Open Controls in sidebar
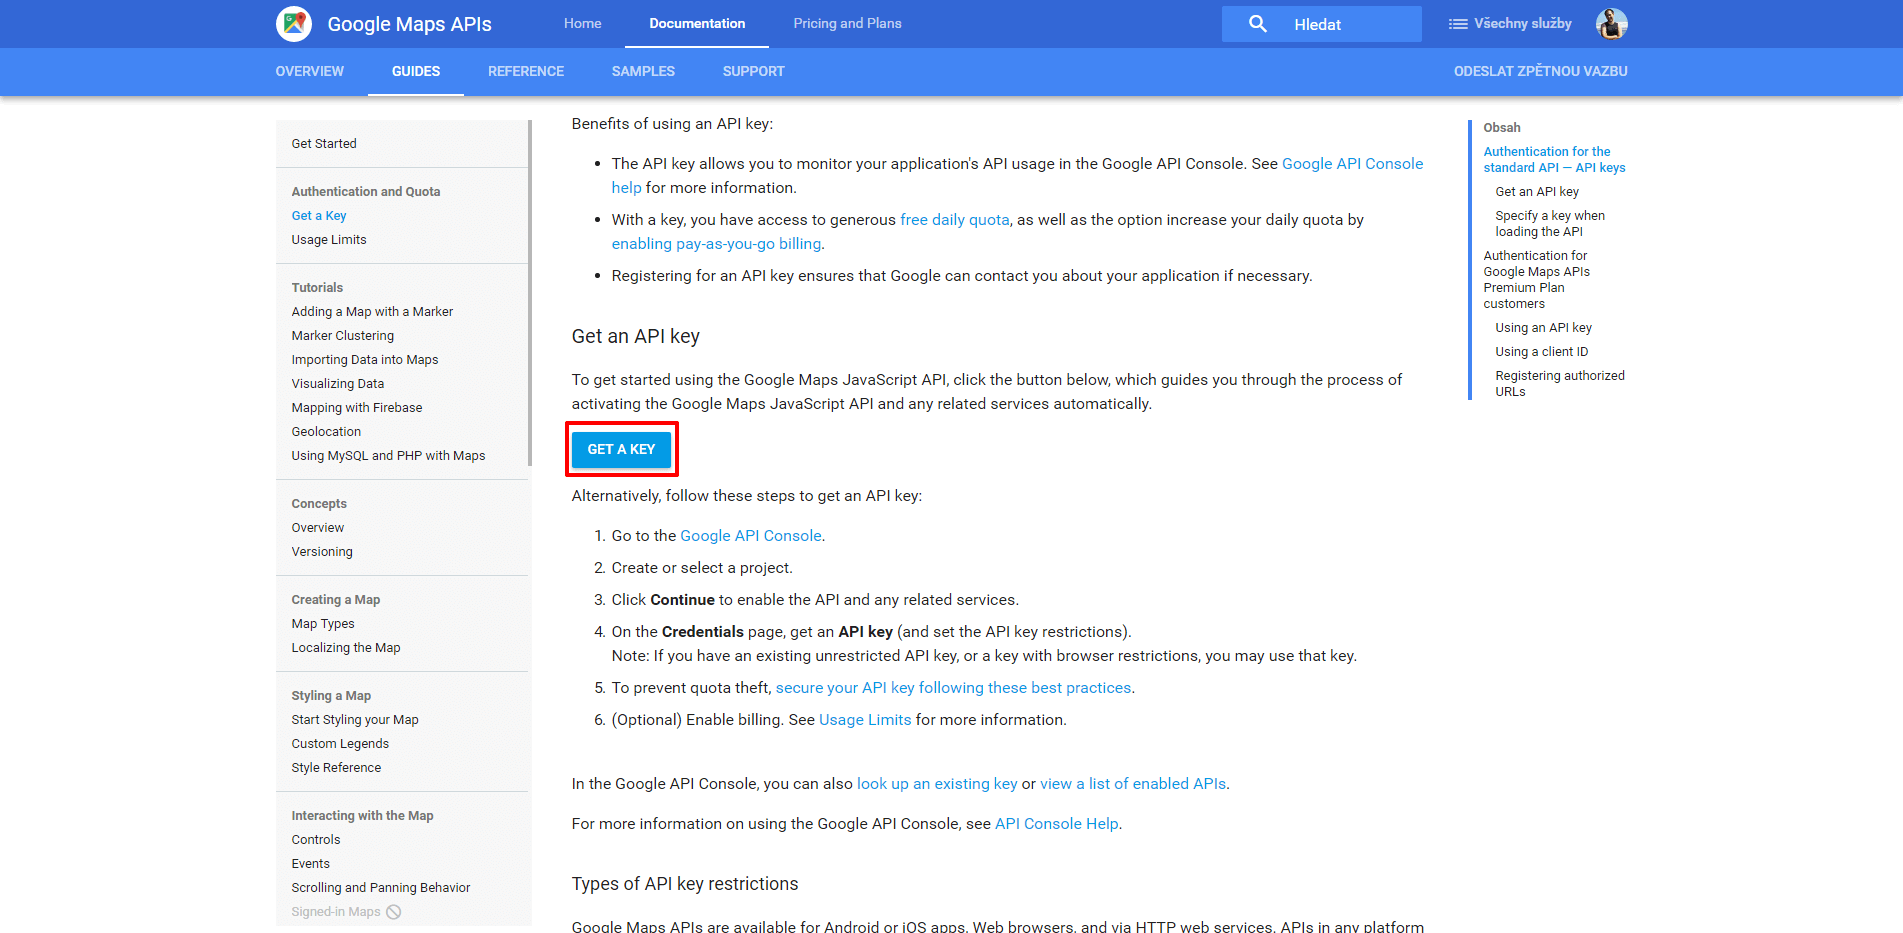Screen dimensions: 1903x933 click(x=316, y=840)
